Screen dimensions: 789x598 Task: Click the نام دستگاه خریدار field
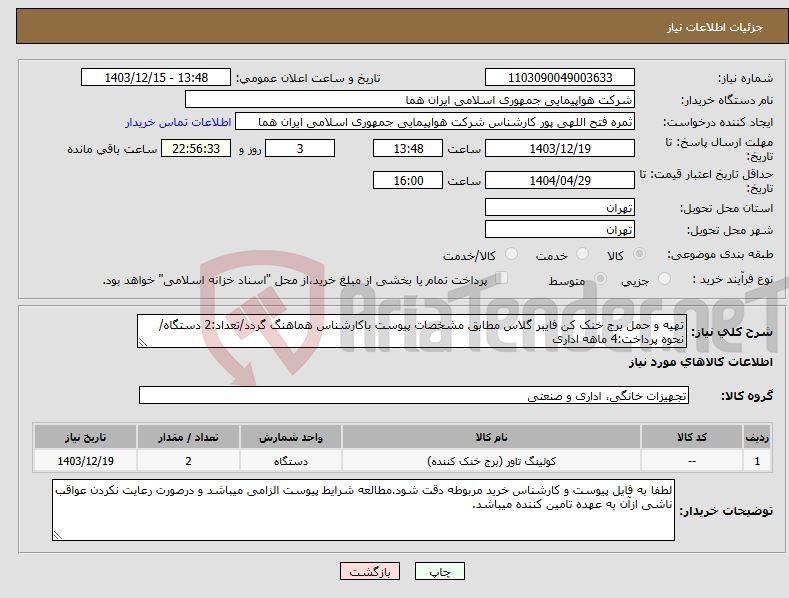(410, 100)
